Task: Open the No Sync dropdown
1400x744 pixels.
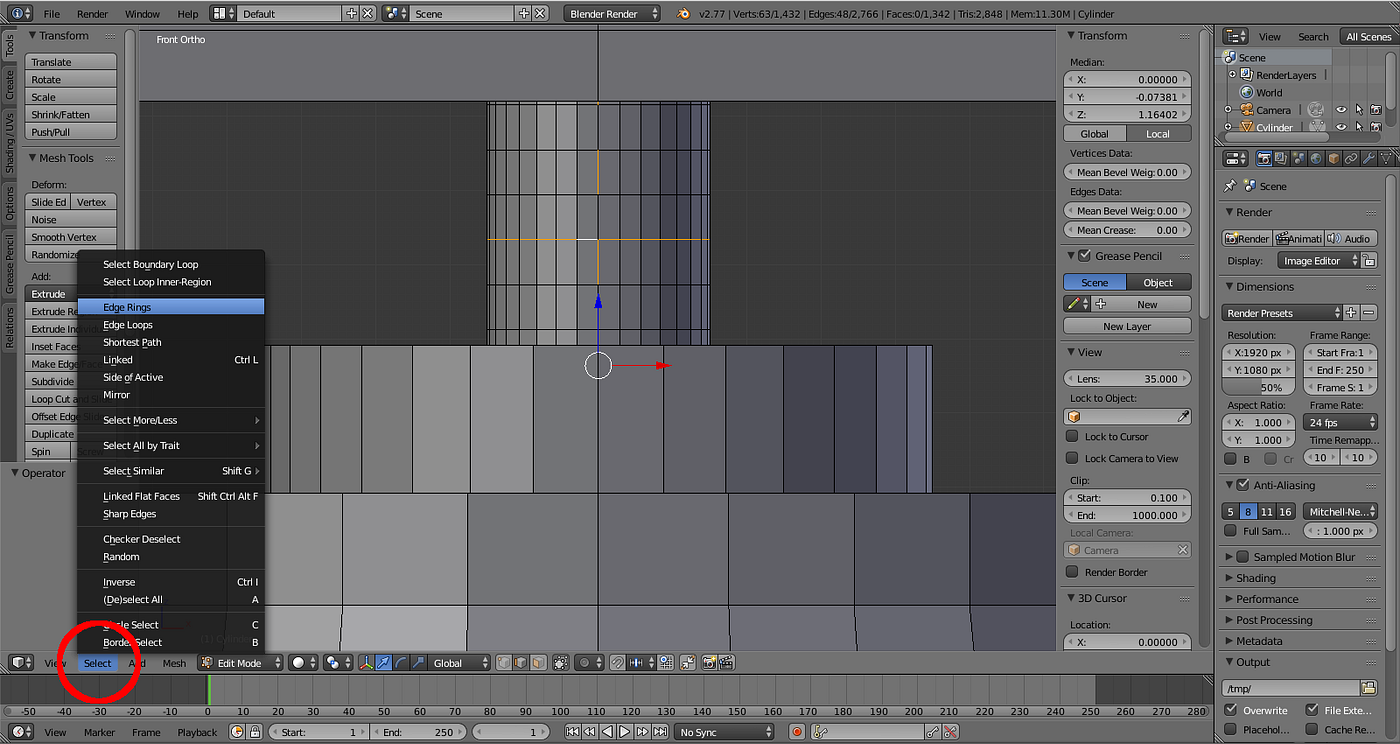Action: 724,732
